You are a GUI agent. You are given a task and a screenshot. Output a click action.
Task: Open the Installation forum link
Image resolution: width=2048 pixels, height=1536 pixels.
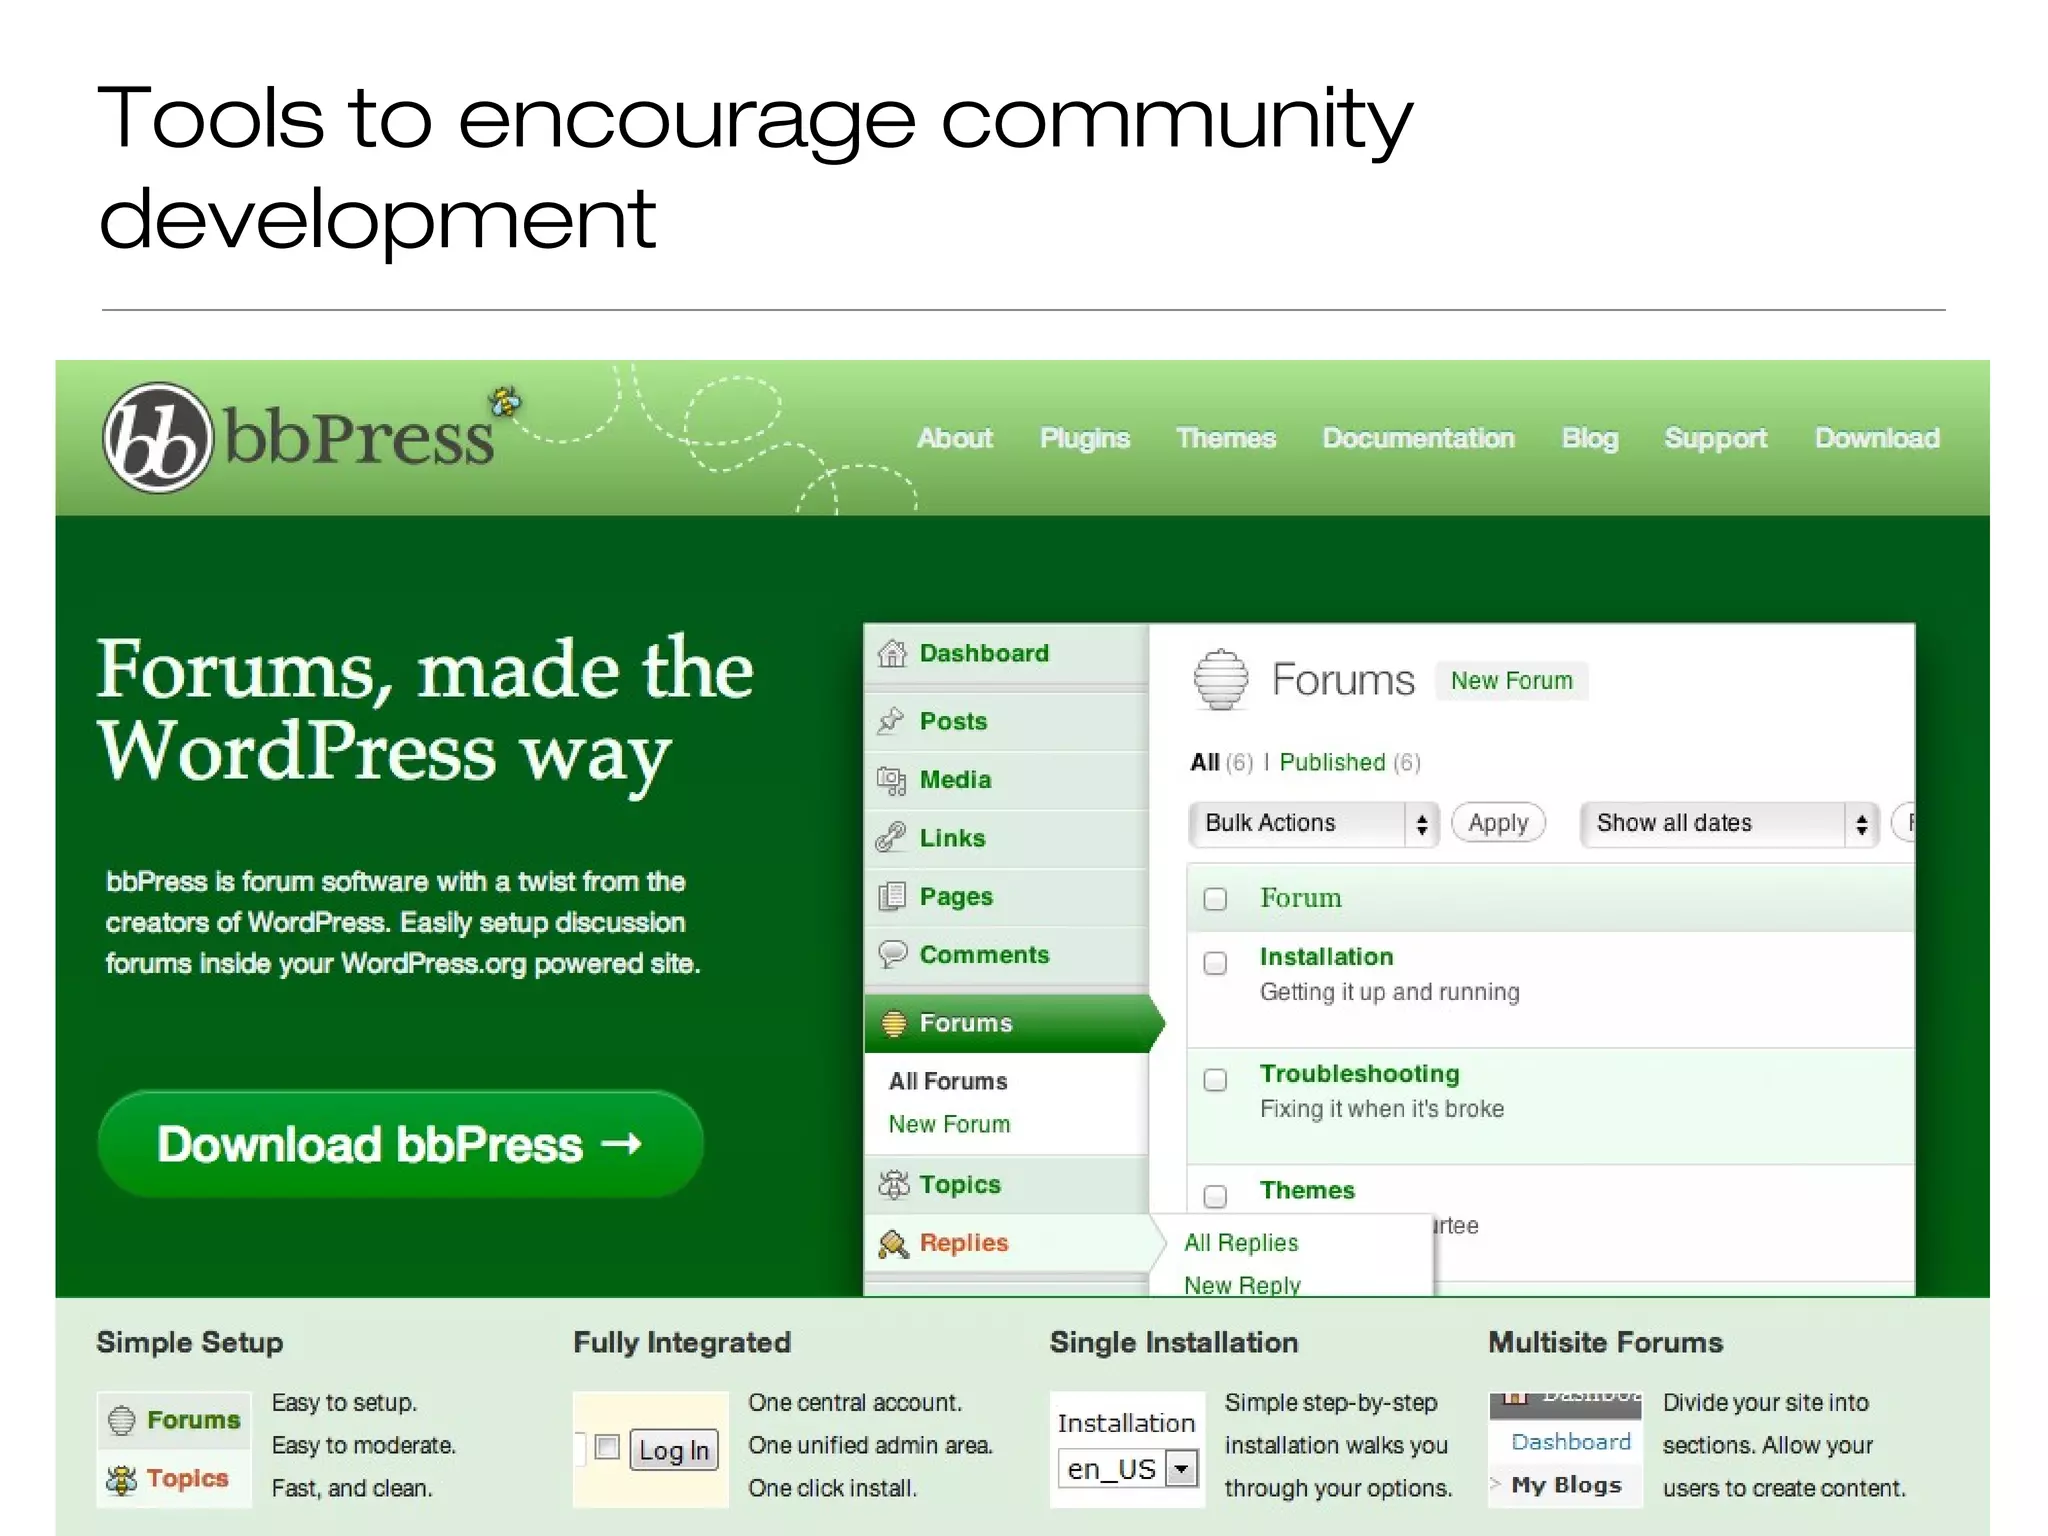(1326, 957)
